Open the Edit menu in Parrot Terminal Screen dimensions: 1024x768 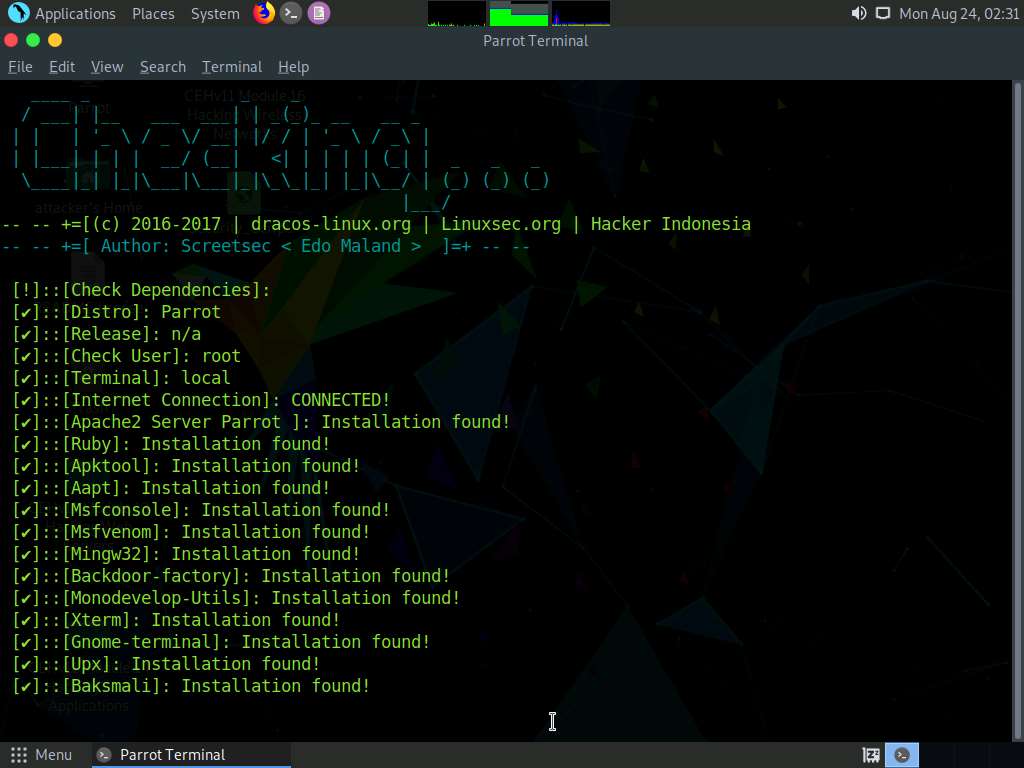coord(62,67)
